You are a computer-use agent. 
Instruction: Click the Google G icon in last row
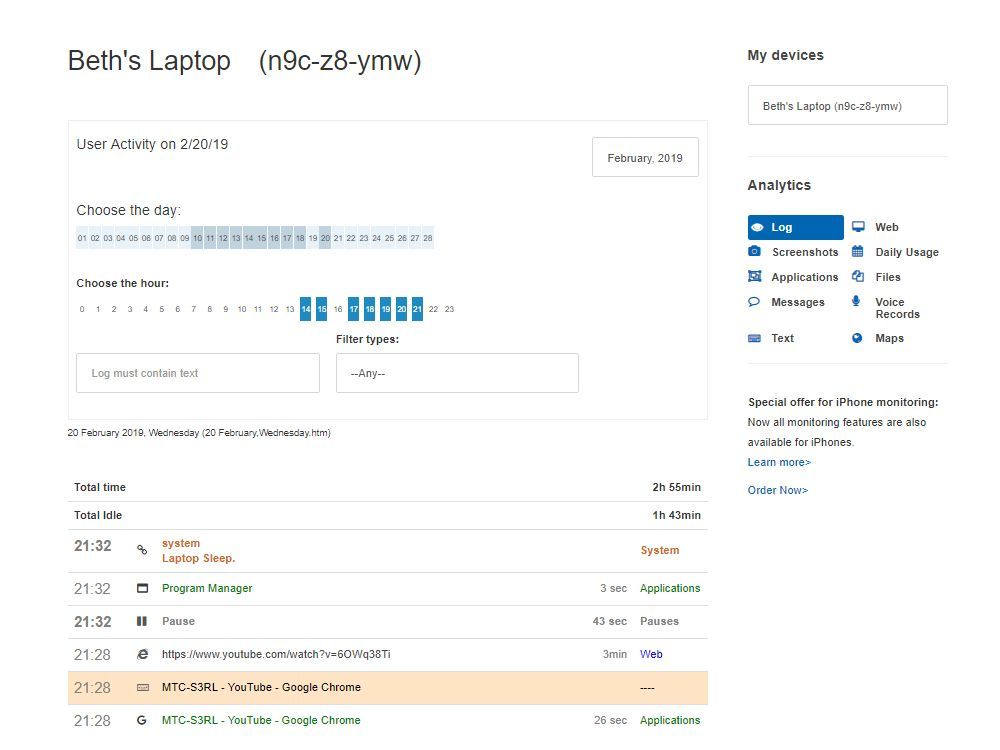pyautogui.click(x=142, y=720)
